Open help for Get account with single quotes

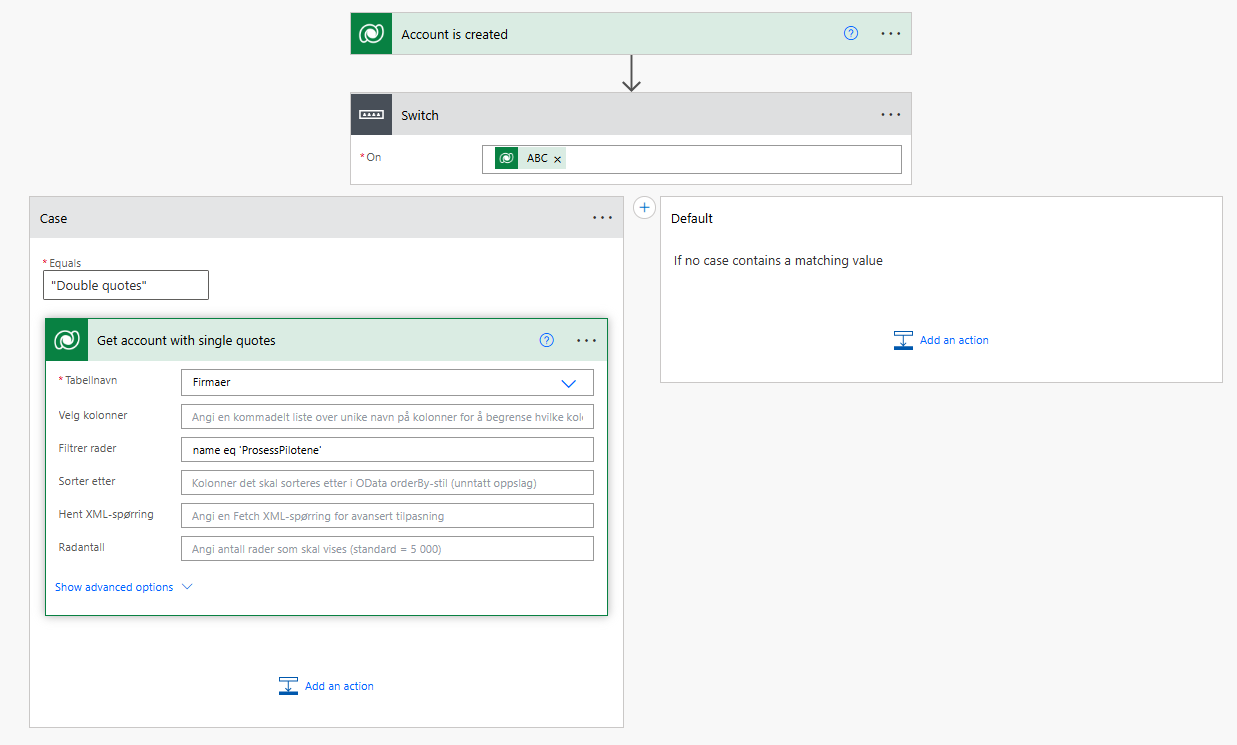pos(546,340)
